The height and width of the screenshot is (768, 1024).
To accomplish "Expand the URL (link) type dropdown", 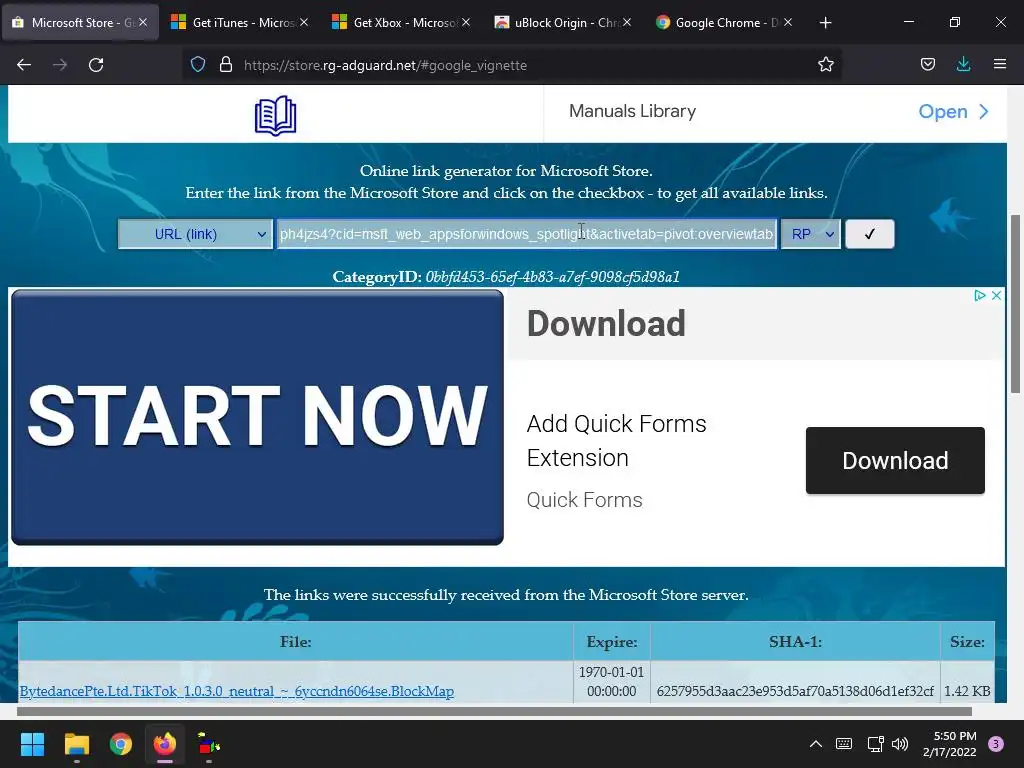I will click(x=195, y=234).
